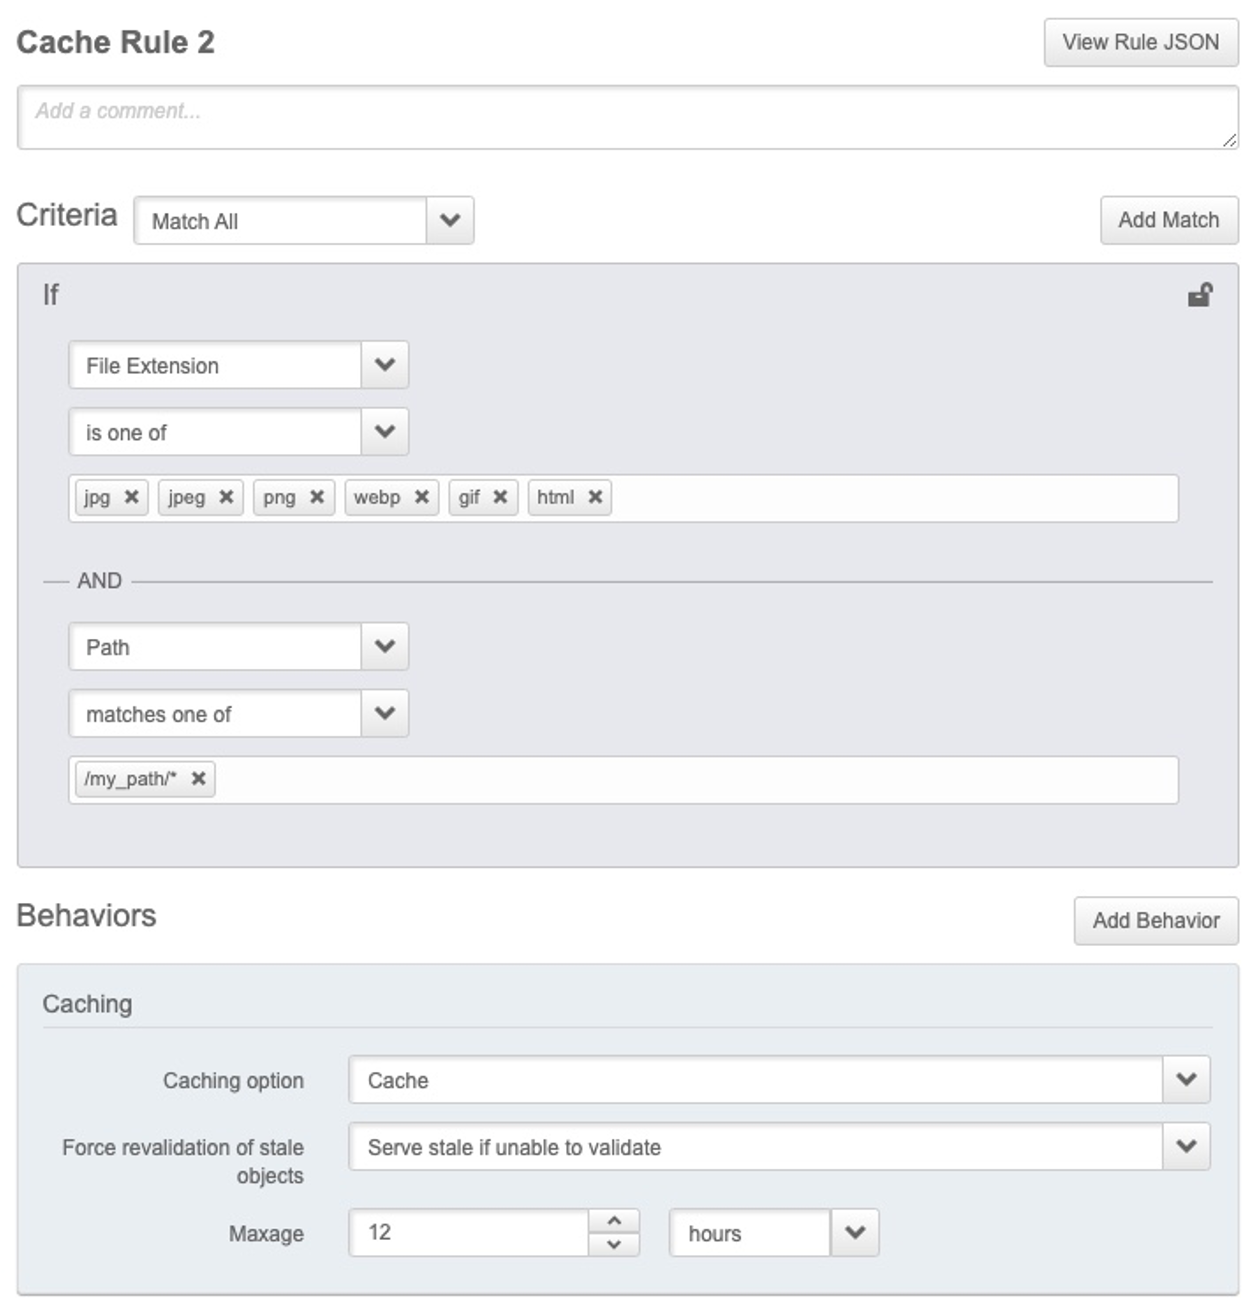Remove the html extension tag

595,497
